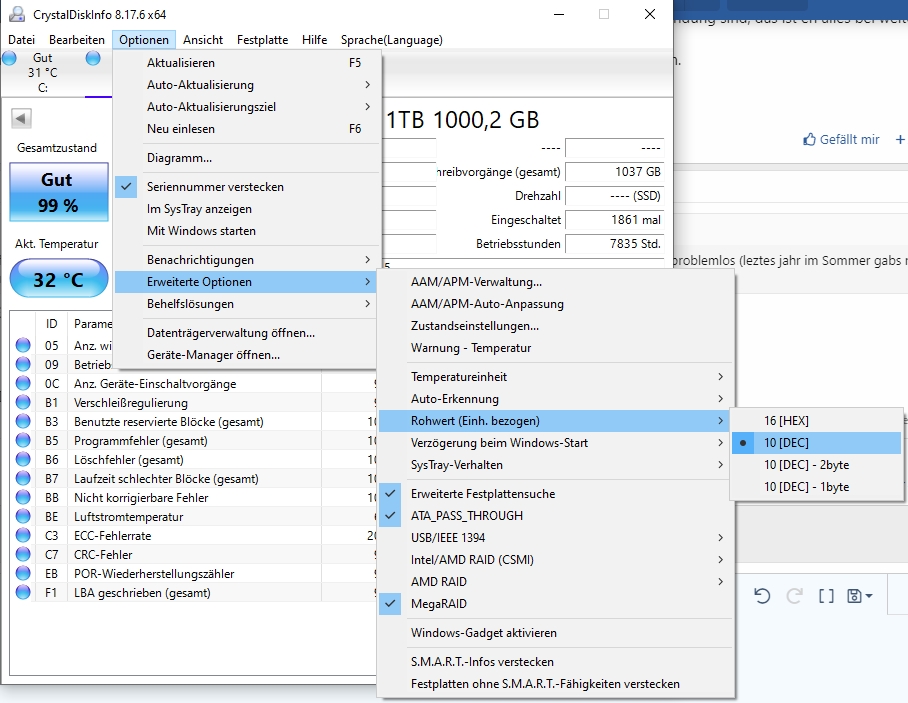Expand Auto-Aktualisierung submenu
Screen dimensions: 908x703
click(246, 85)
